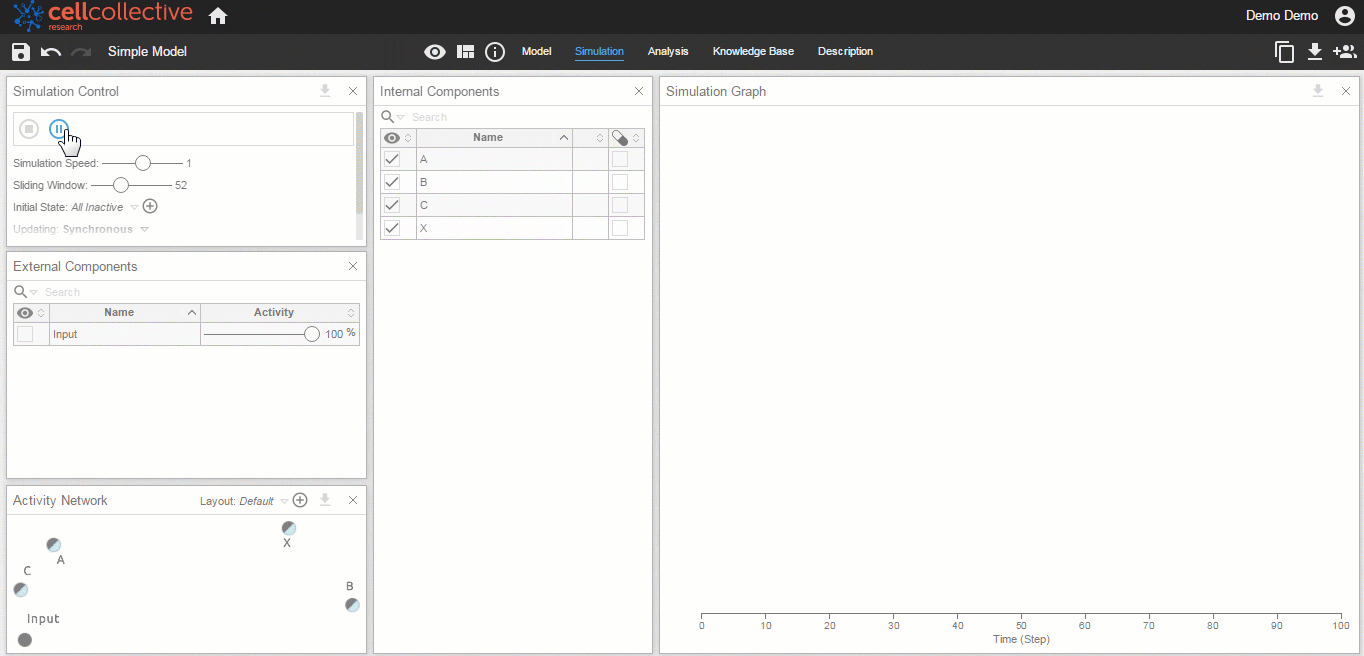The width and height of the screenshot is (1364, 656).
Task: Download the Simulation Graph
Action: pos(1318,91)
